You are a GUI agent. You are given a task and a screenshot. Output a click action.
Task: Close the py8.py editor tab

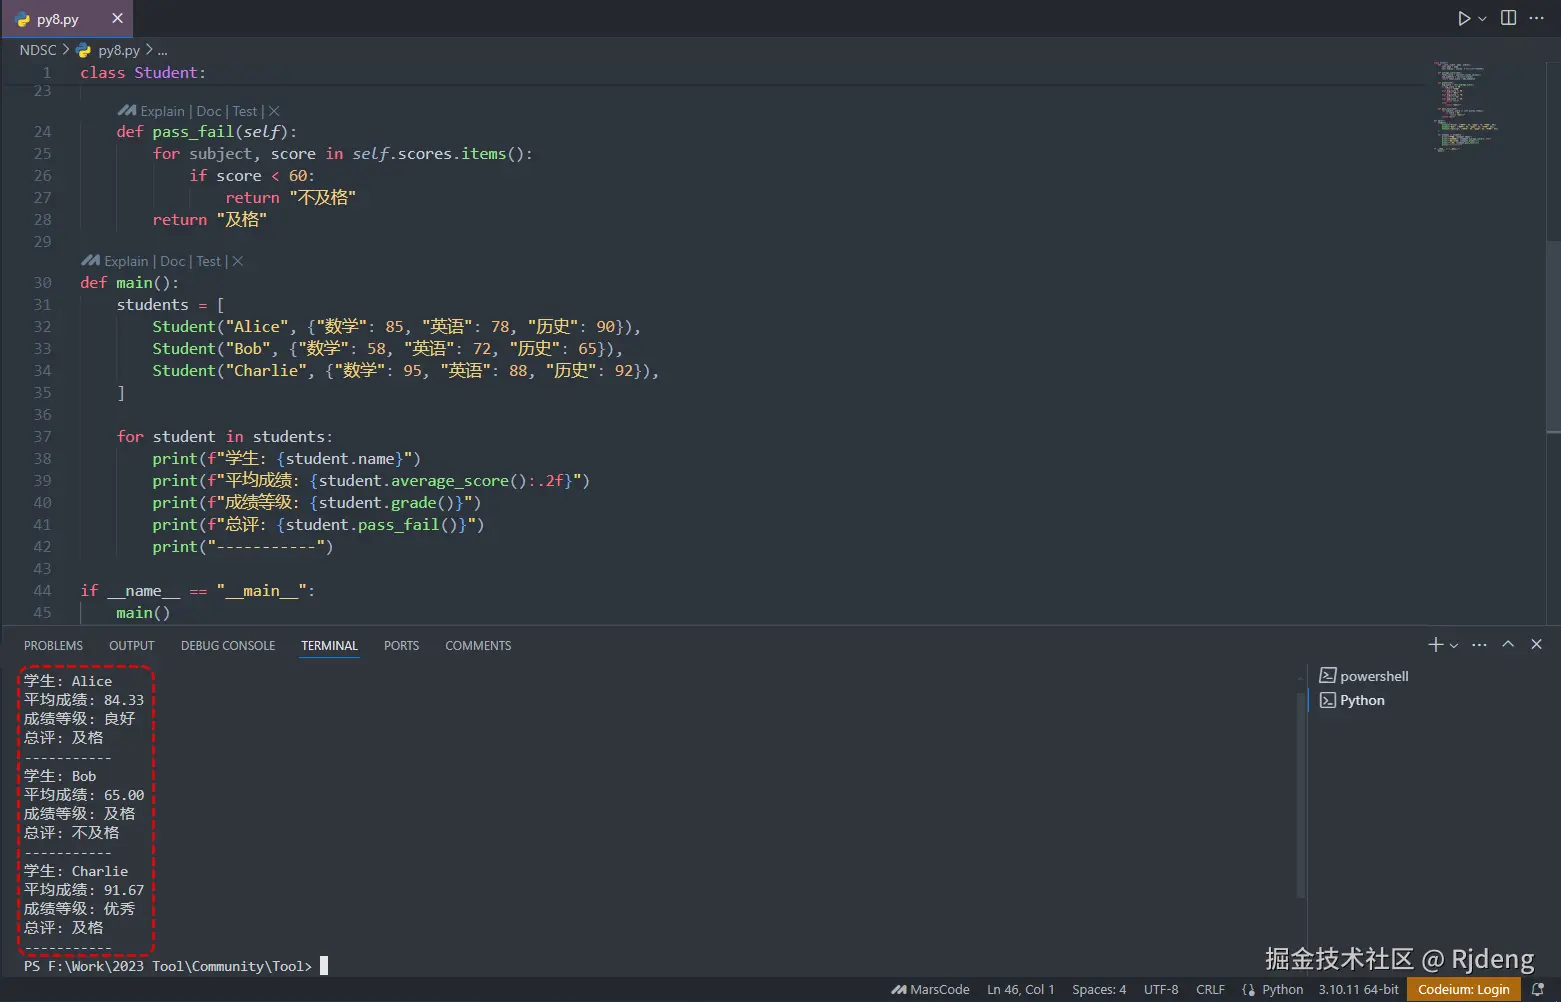(x=117, y=18)
